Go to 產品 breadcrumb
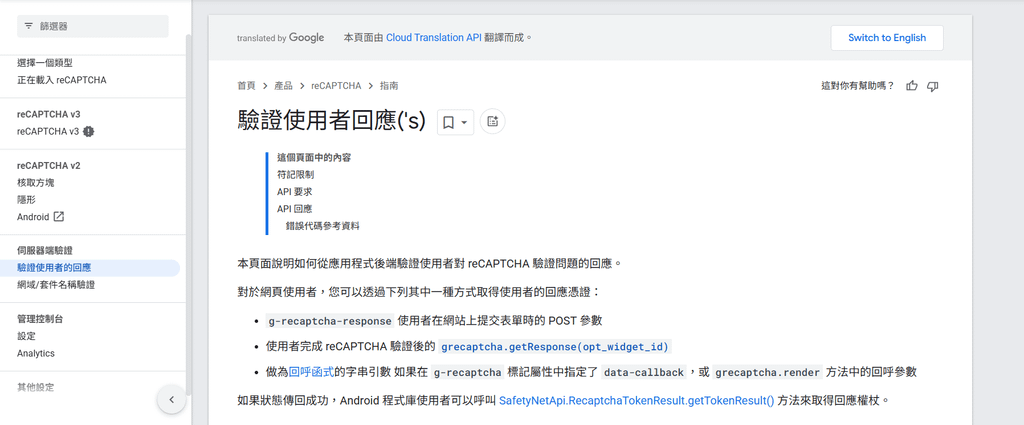 [x=283, y=86]
